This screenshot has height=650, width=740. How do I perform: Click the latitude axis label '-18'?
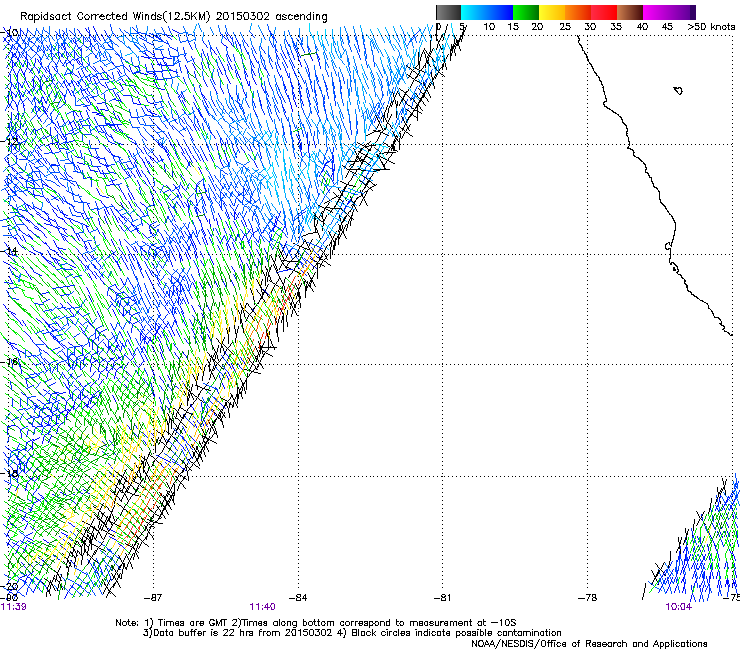click(11, 473)
